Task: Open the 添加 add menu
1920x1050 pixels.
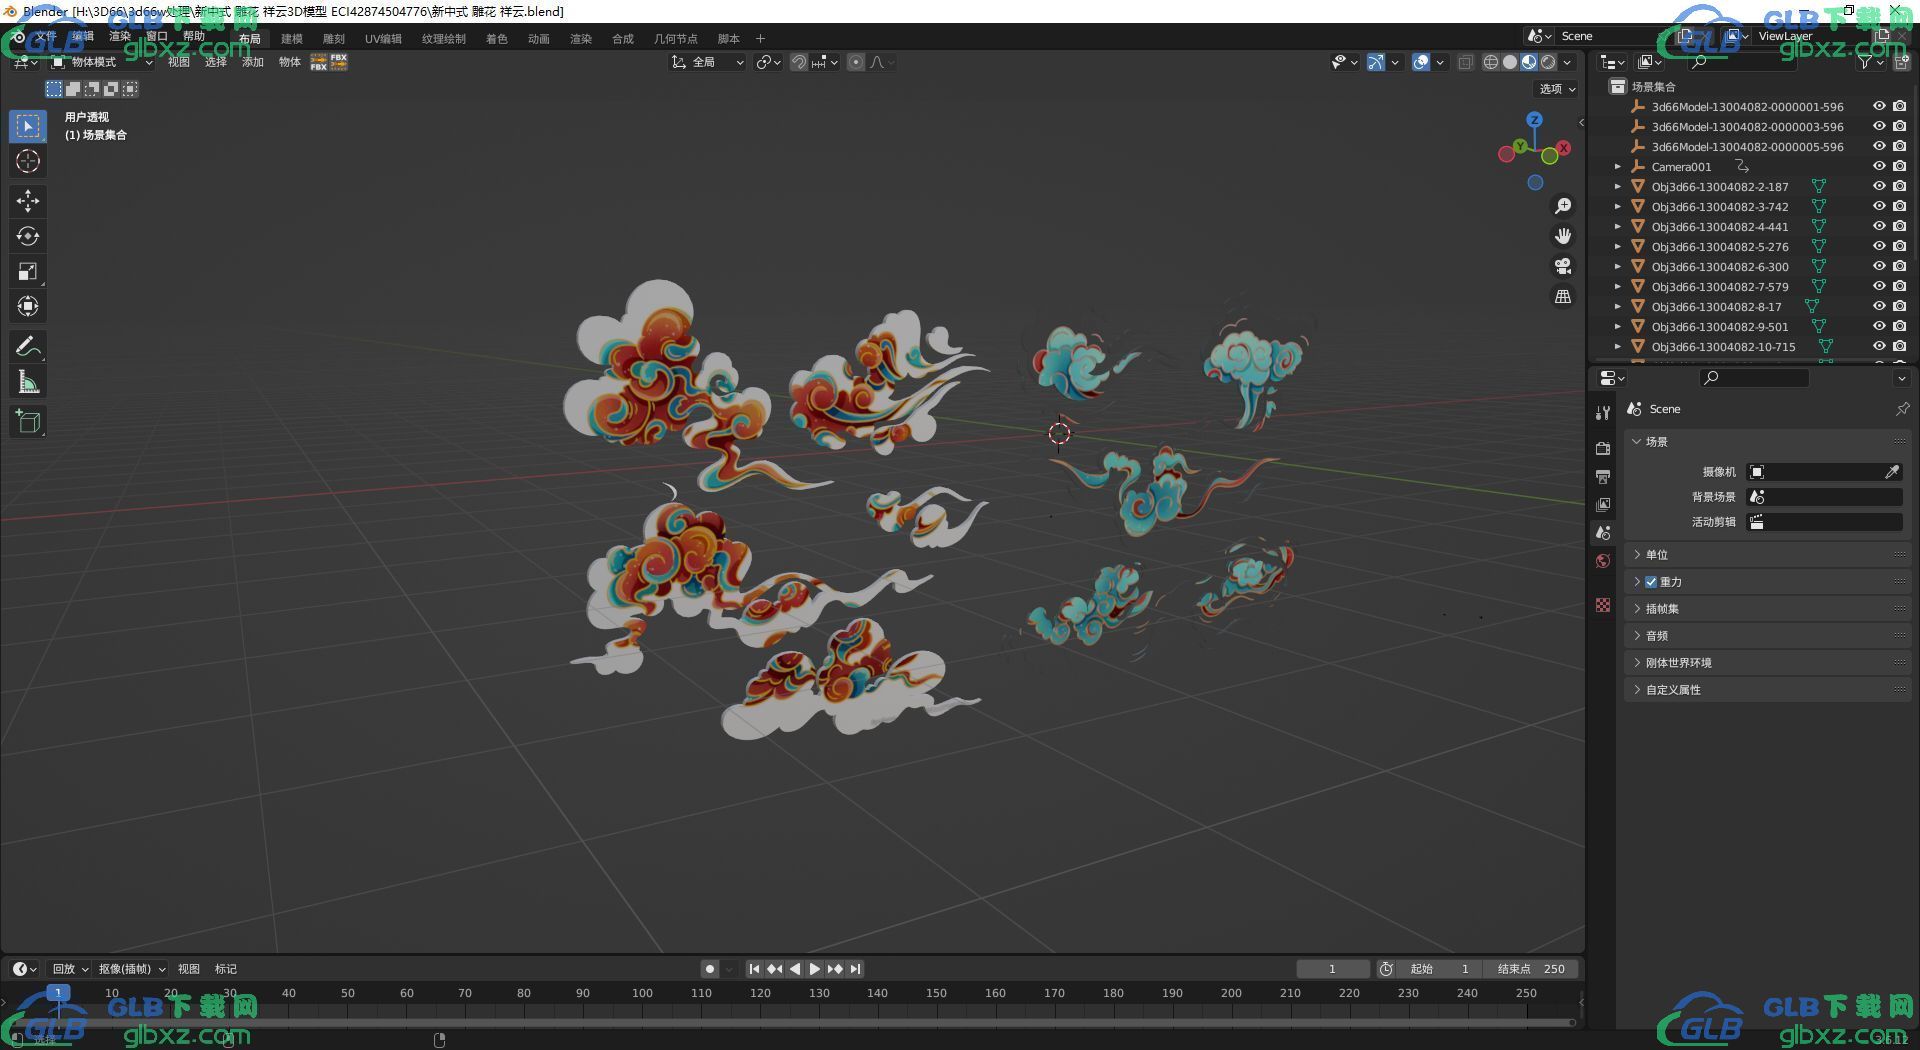Action: point(253,62)
